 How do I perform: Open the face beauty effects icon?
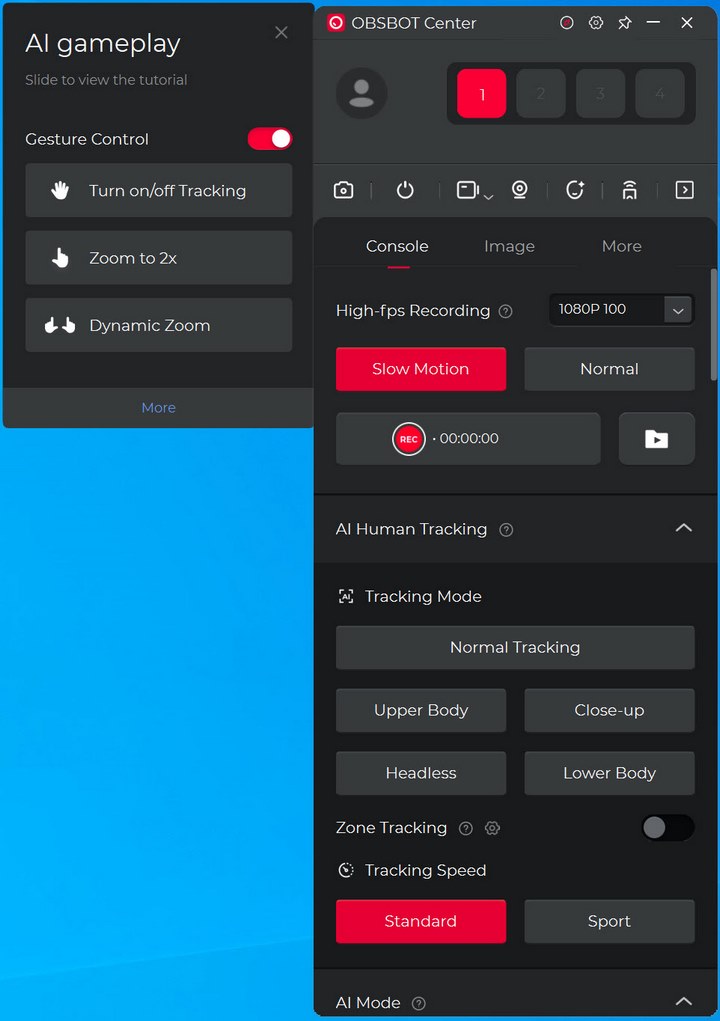(575, 190)
